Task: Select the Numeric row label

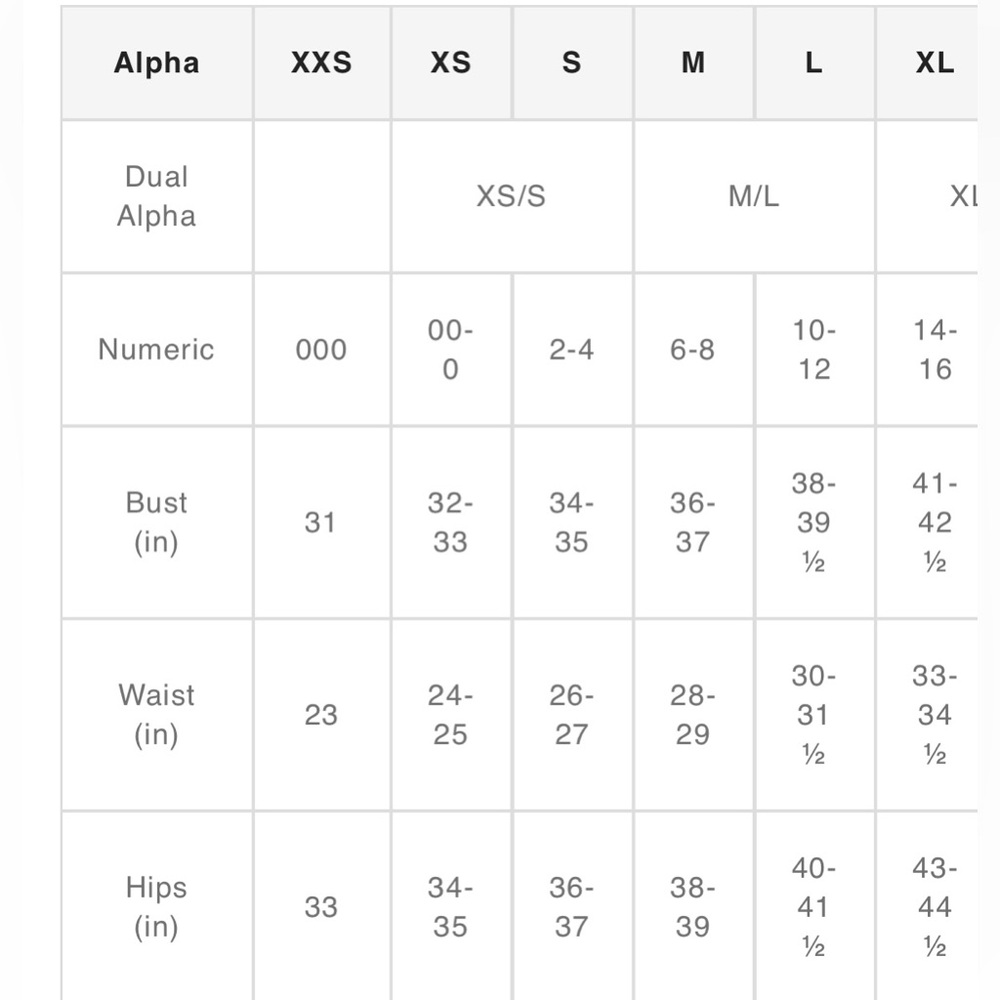Action: (157, 349)
